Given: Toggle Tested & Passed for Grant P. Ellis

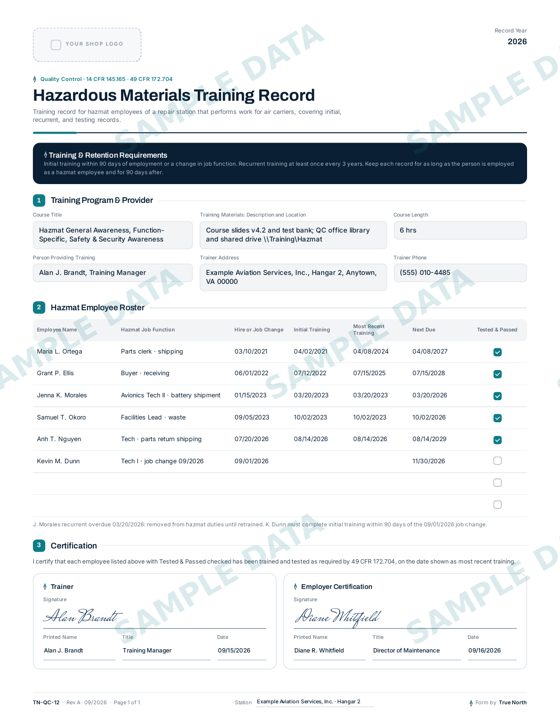Looking at the screenshot, I should pyautogui.click(x=498, y=374).
